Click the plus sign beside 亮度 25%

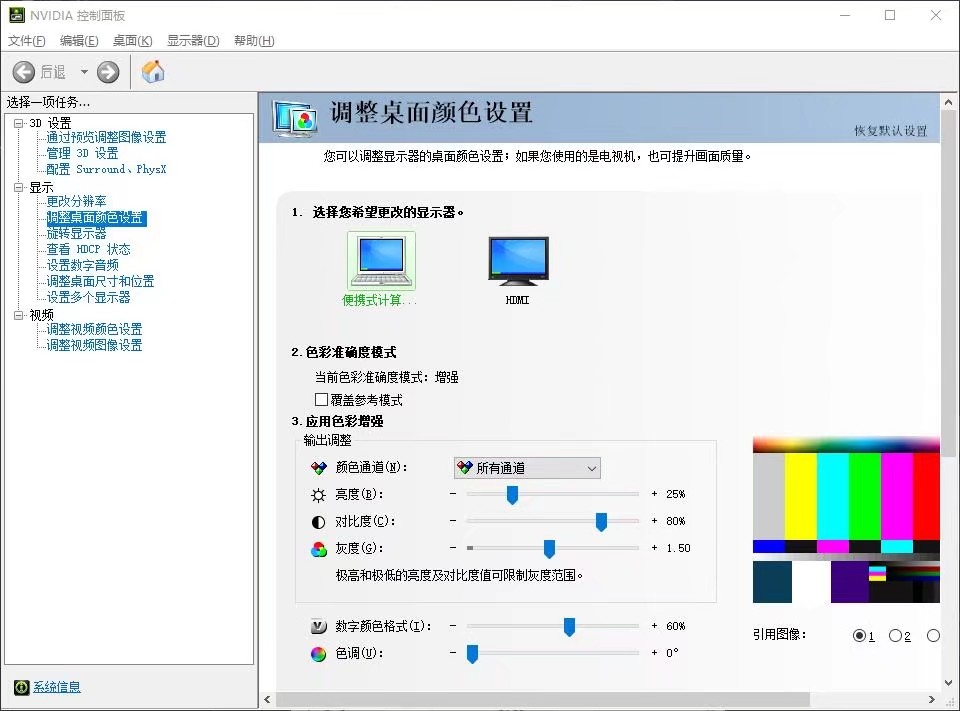point(654,494)
